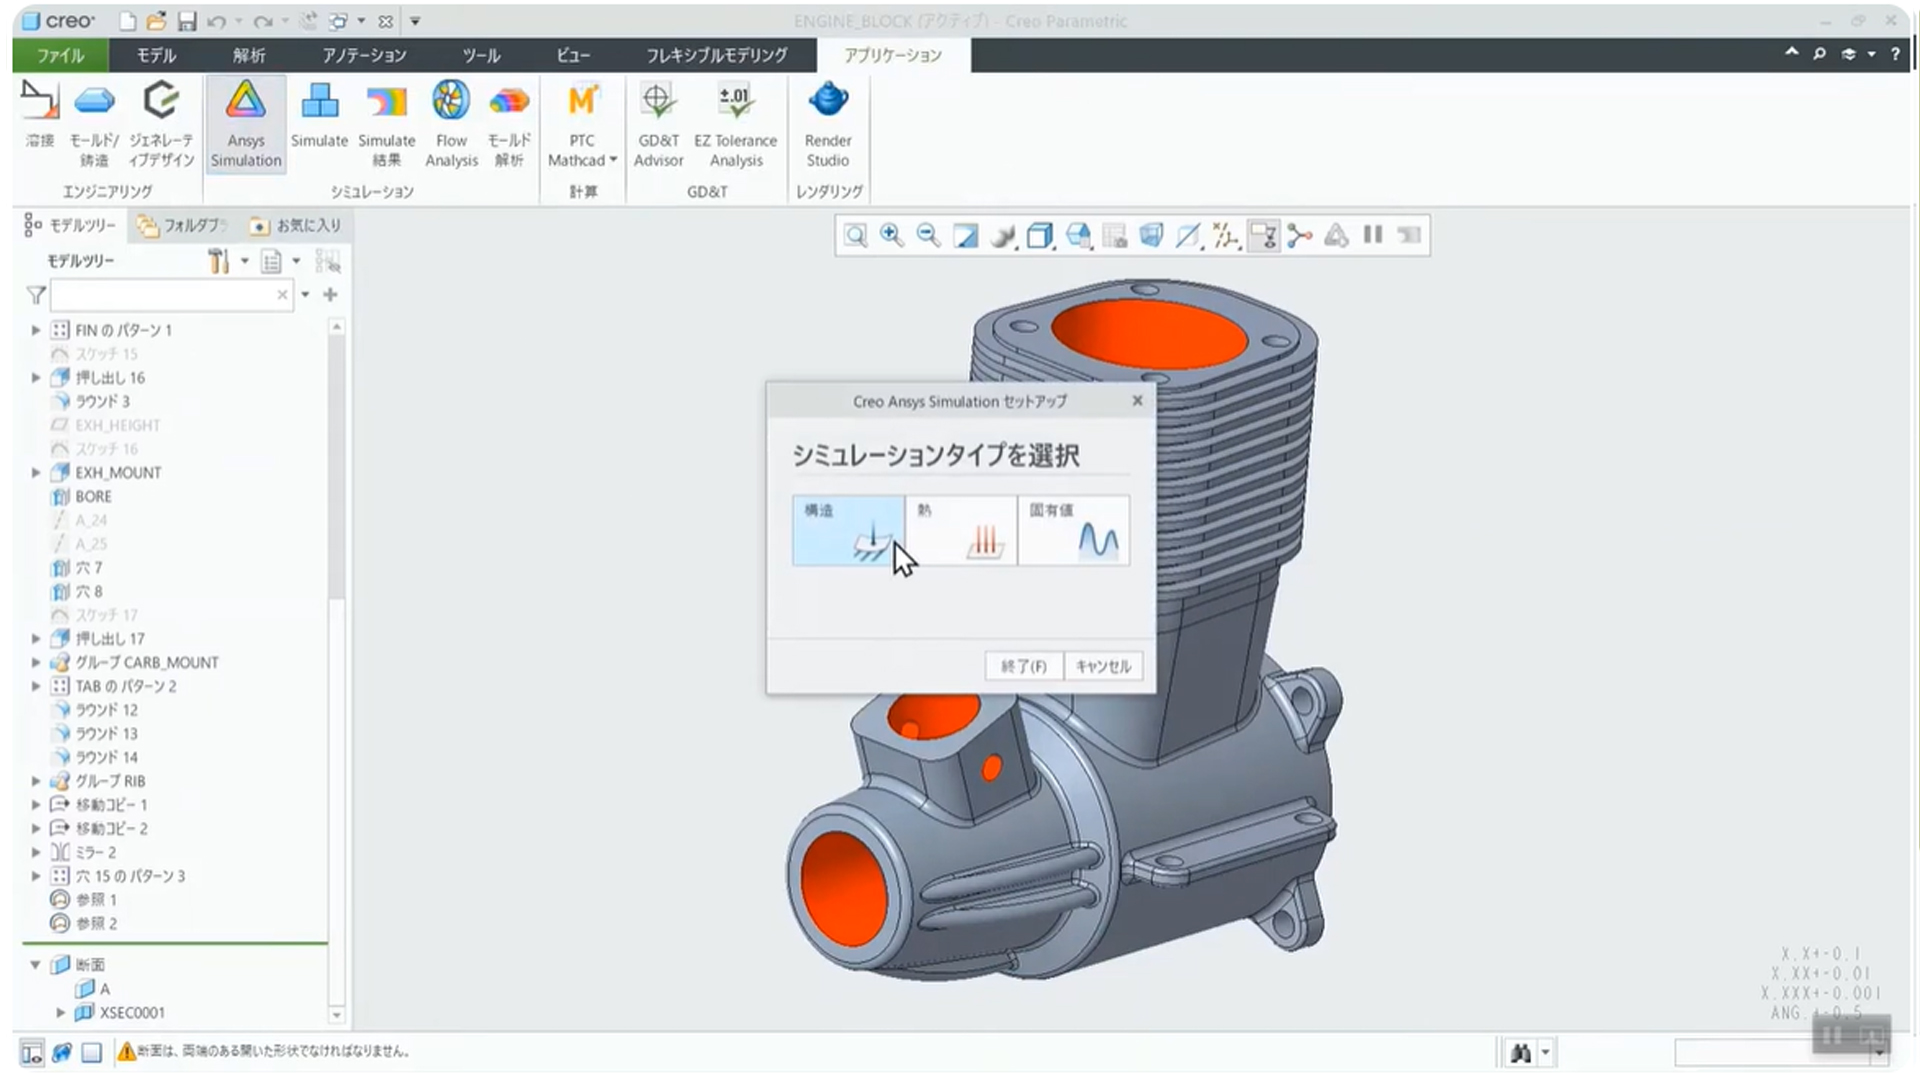Open Render Studio application
The width and height of the screenshot is (1920, 1080).
[x=827, y=123]
